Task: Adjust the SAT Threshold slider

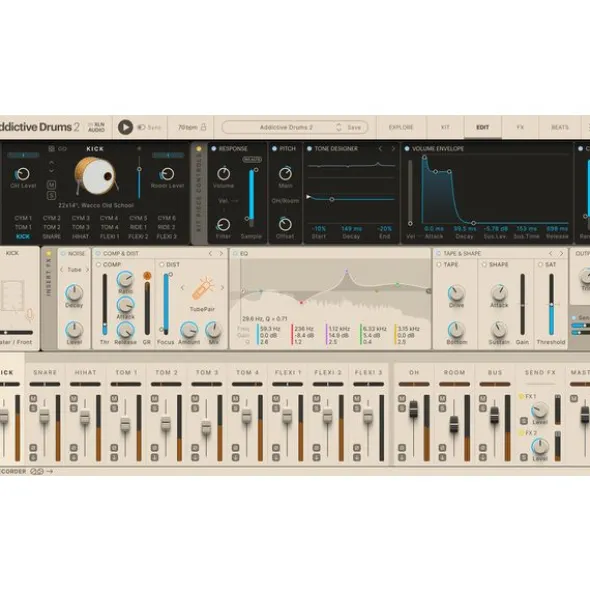Action: [551, 305]
